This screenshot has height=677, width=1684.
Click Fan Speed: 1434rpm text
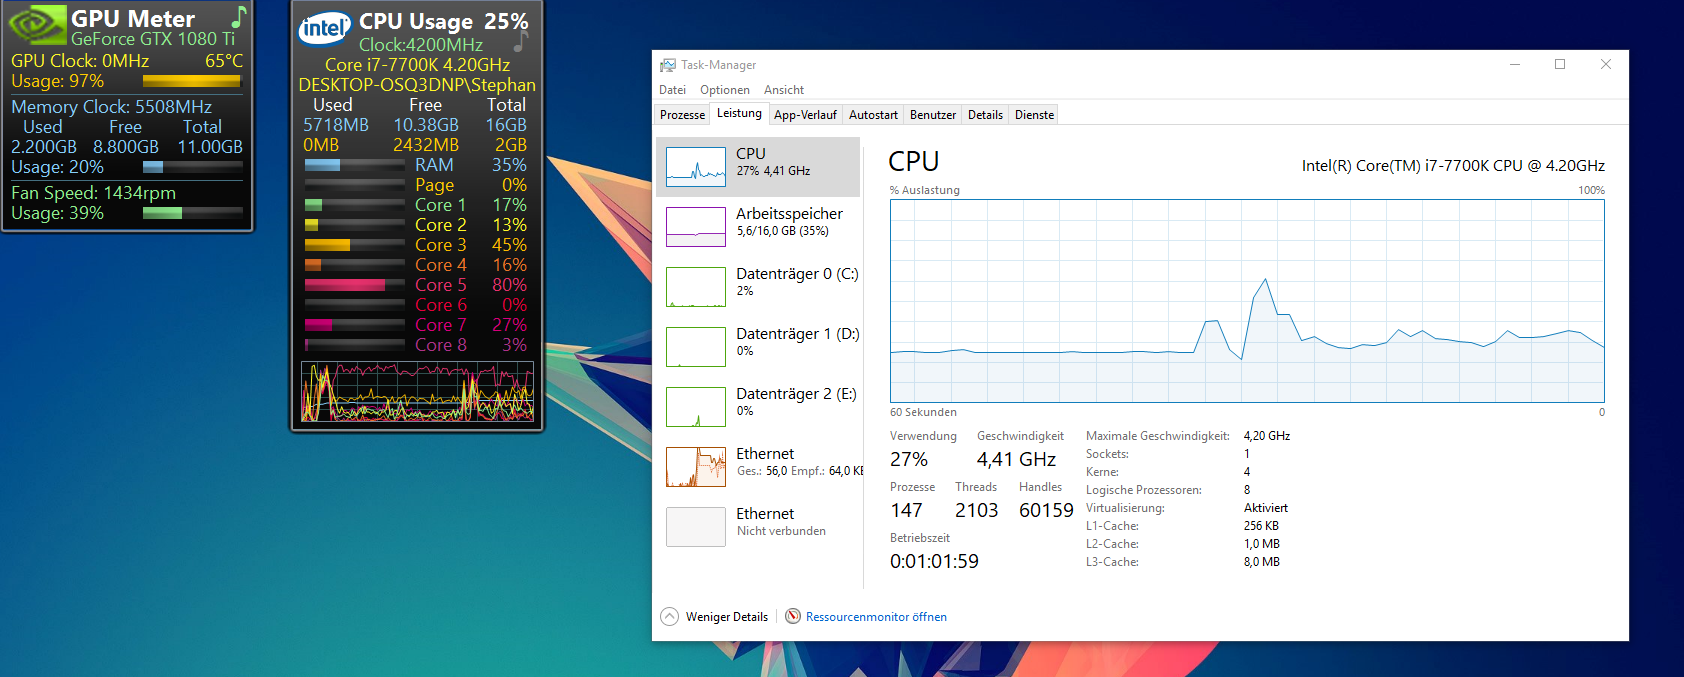coord(93,193)
